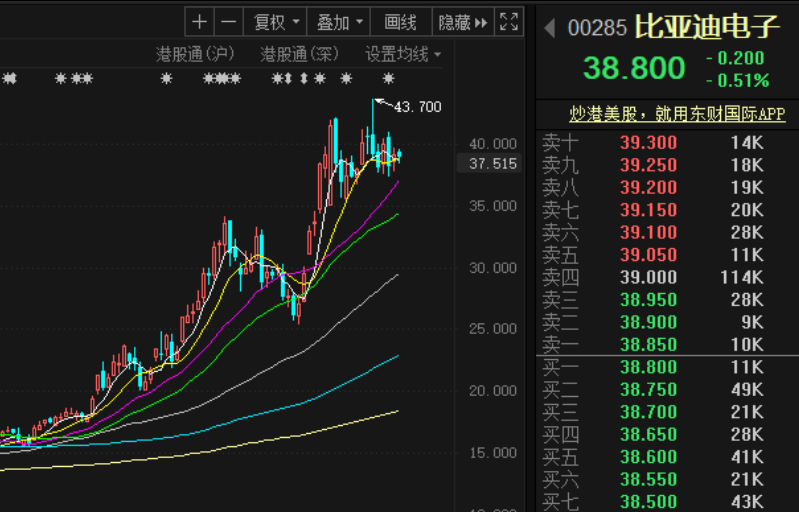Click 15.000 price axis label
This screenshot has width=799, height=512.
click(x=493, y=453)
